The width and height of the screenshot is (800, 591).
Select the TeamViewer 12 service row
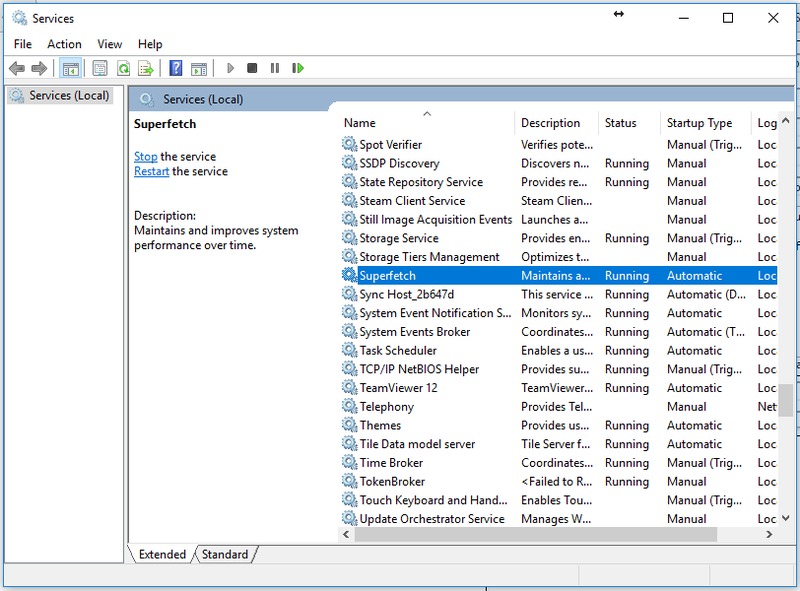tap(398, 388)
